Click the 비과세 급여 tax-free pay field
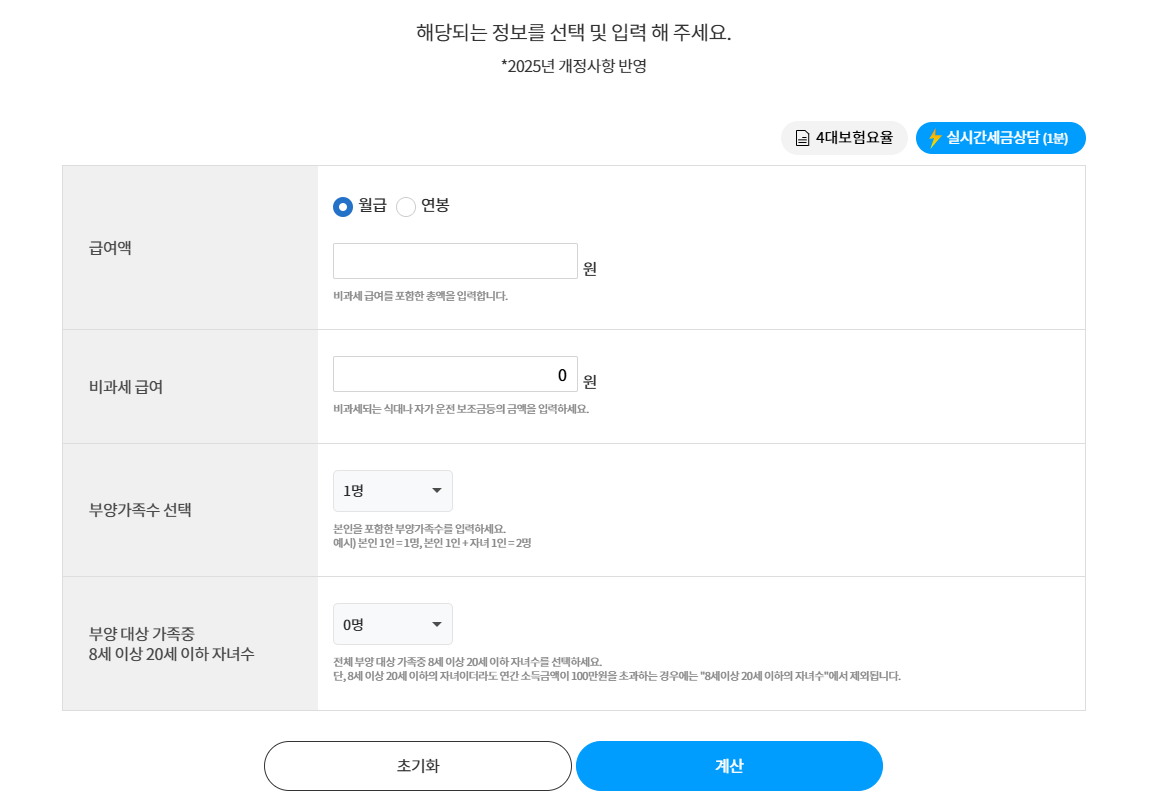Viewport: 1155px width, 809px height. (x=455, y=373)
